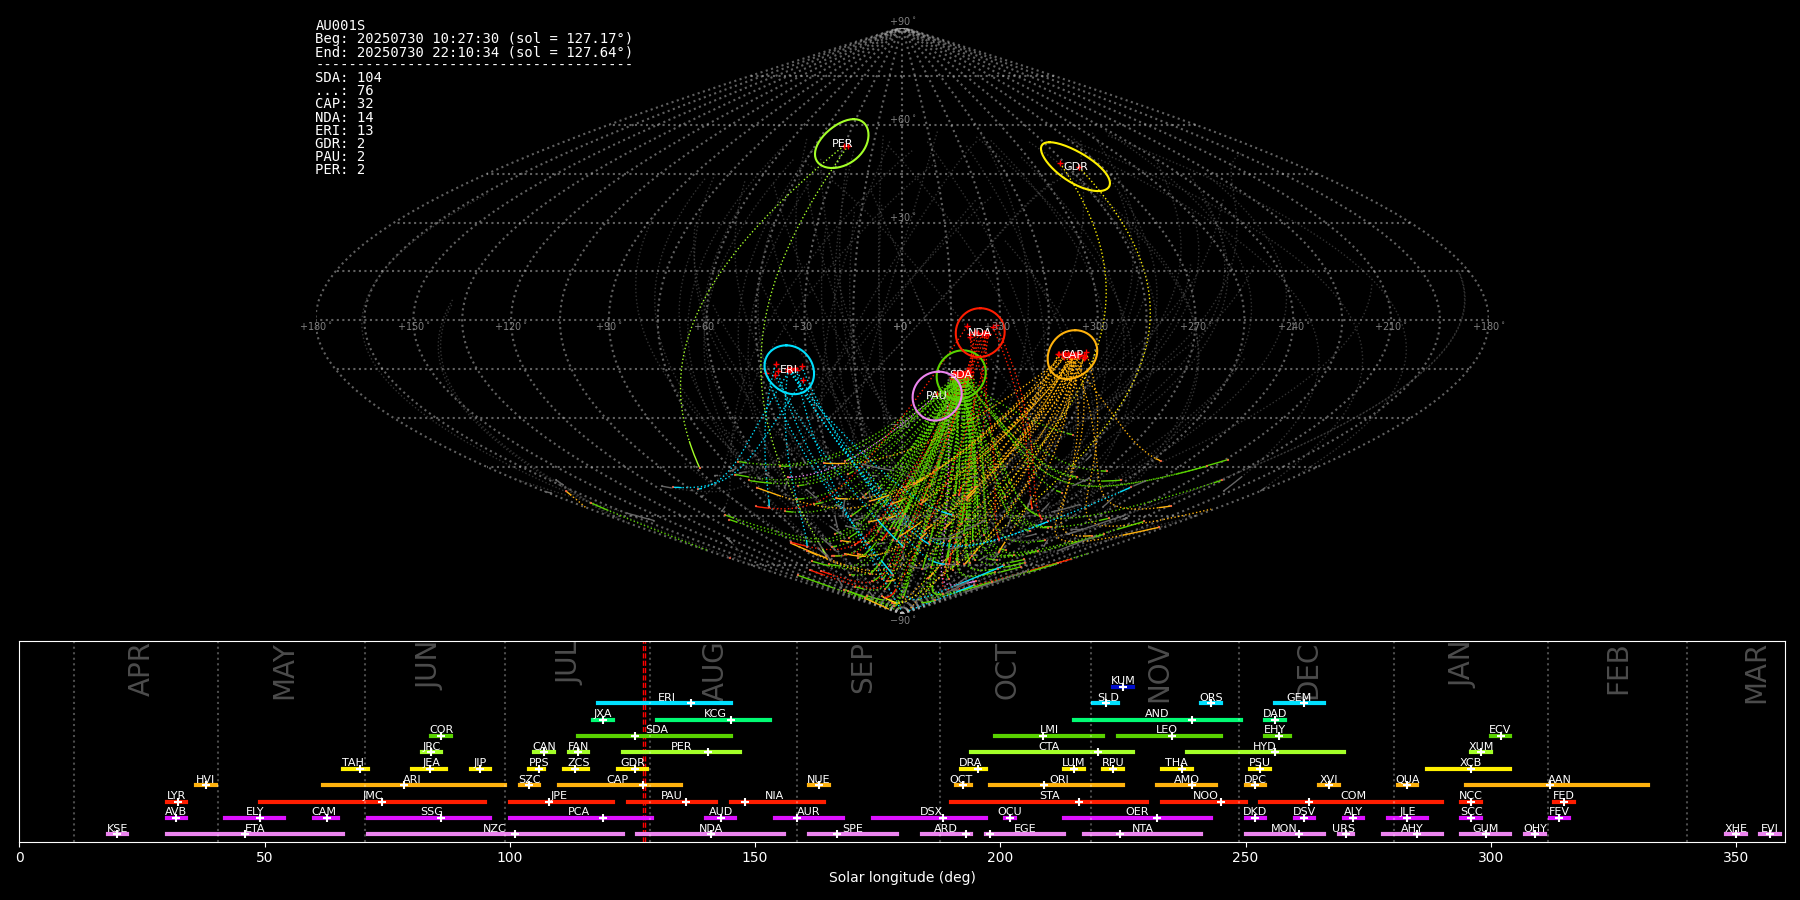Select the COM shower bar in timeline
Viewport: 1800px width, 900px height.
pos(1351,802)
